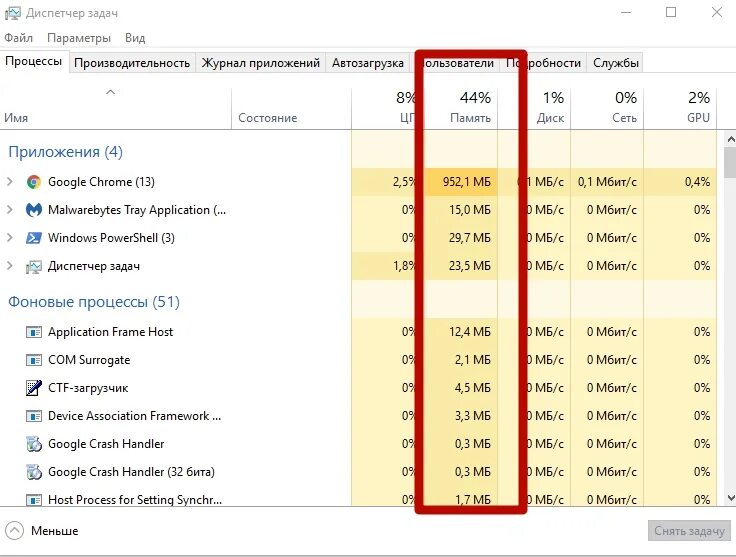736x557 pixels.
Task: Click the Windows PowerShell icon
Action: [34, 238]
